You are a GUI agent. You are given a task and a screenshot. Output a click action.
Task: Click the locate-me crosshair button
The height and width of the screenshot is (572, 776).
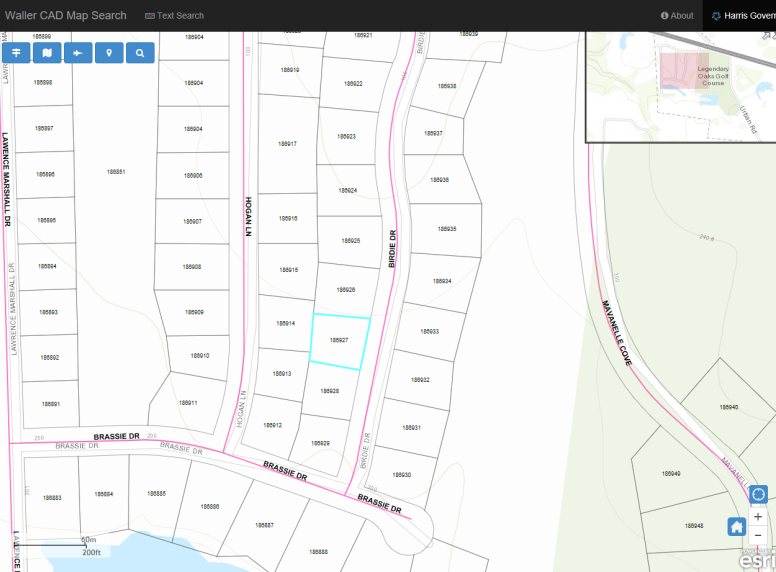point(758,494)
